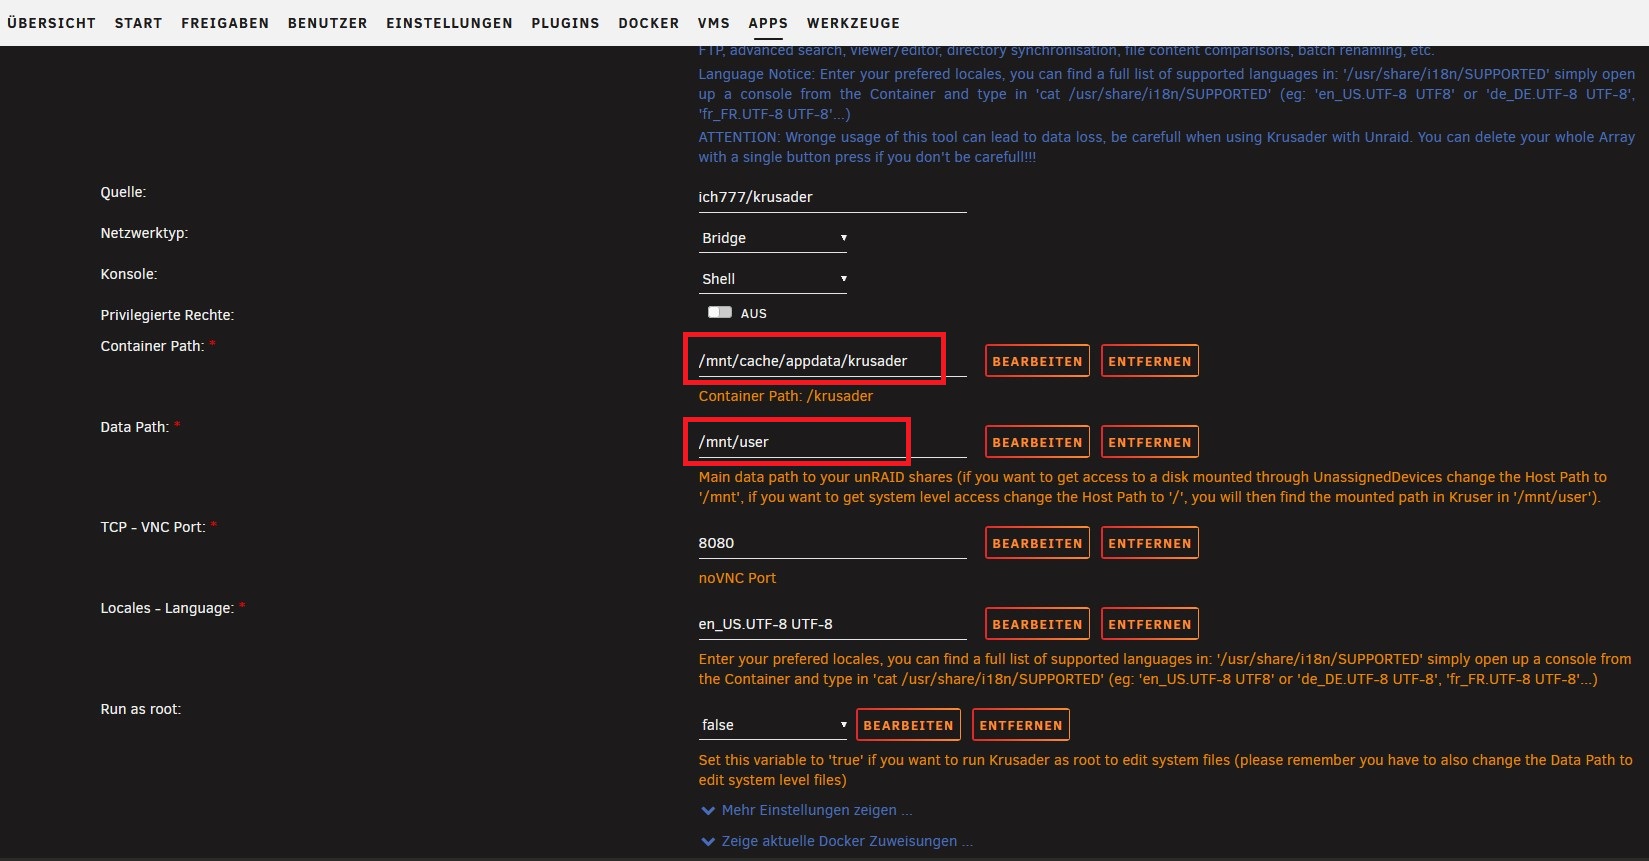This screenshot has height=861, width=1649.
Task: Click the 'Container Path:' label on left
Action: (x=152, y=346)
